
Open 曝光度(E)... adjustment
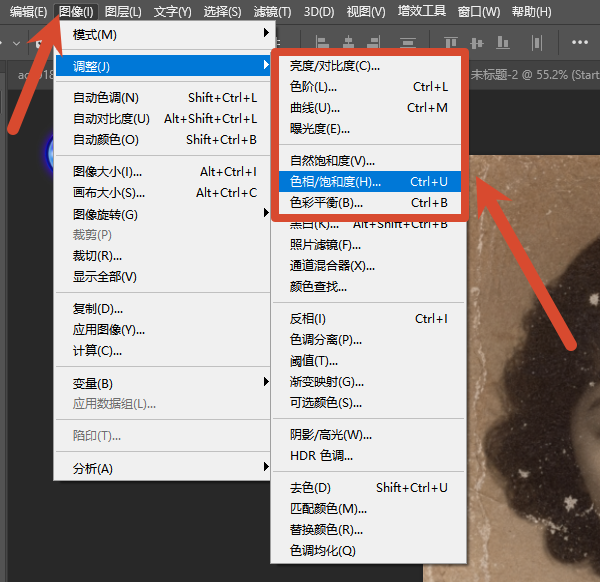tap(370, 129)
